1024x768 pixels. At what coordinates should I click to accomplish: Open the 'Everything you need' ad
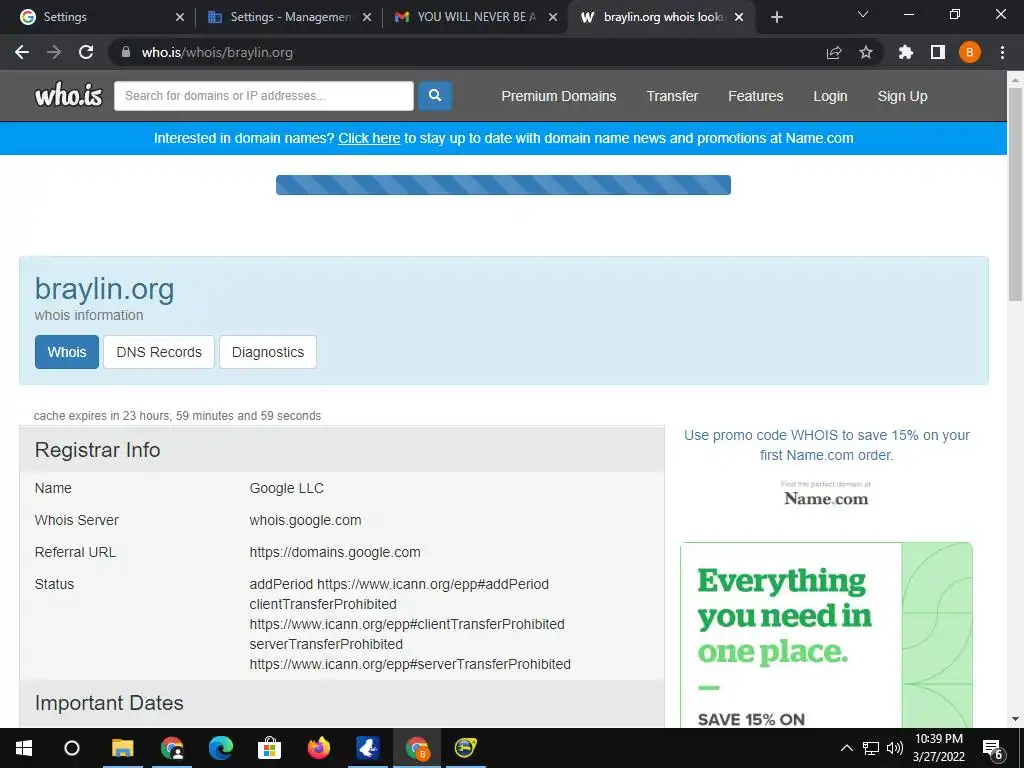(x=826, y=635)
